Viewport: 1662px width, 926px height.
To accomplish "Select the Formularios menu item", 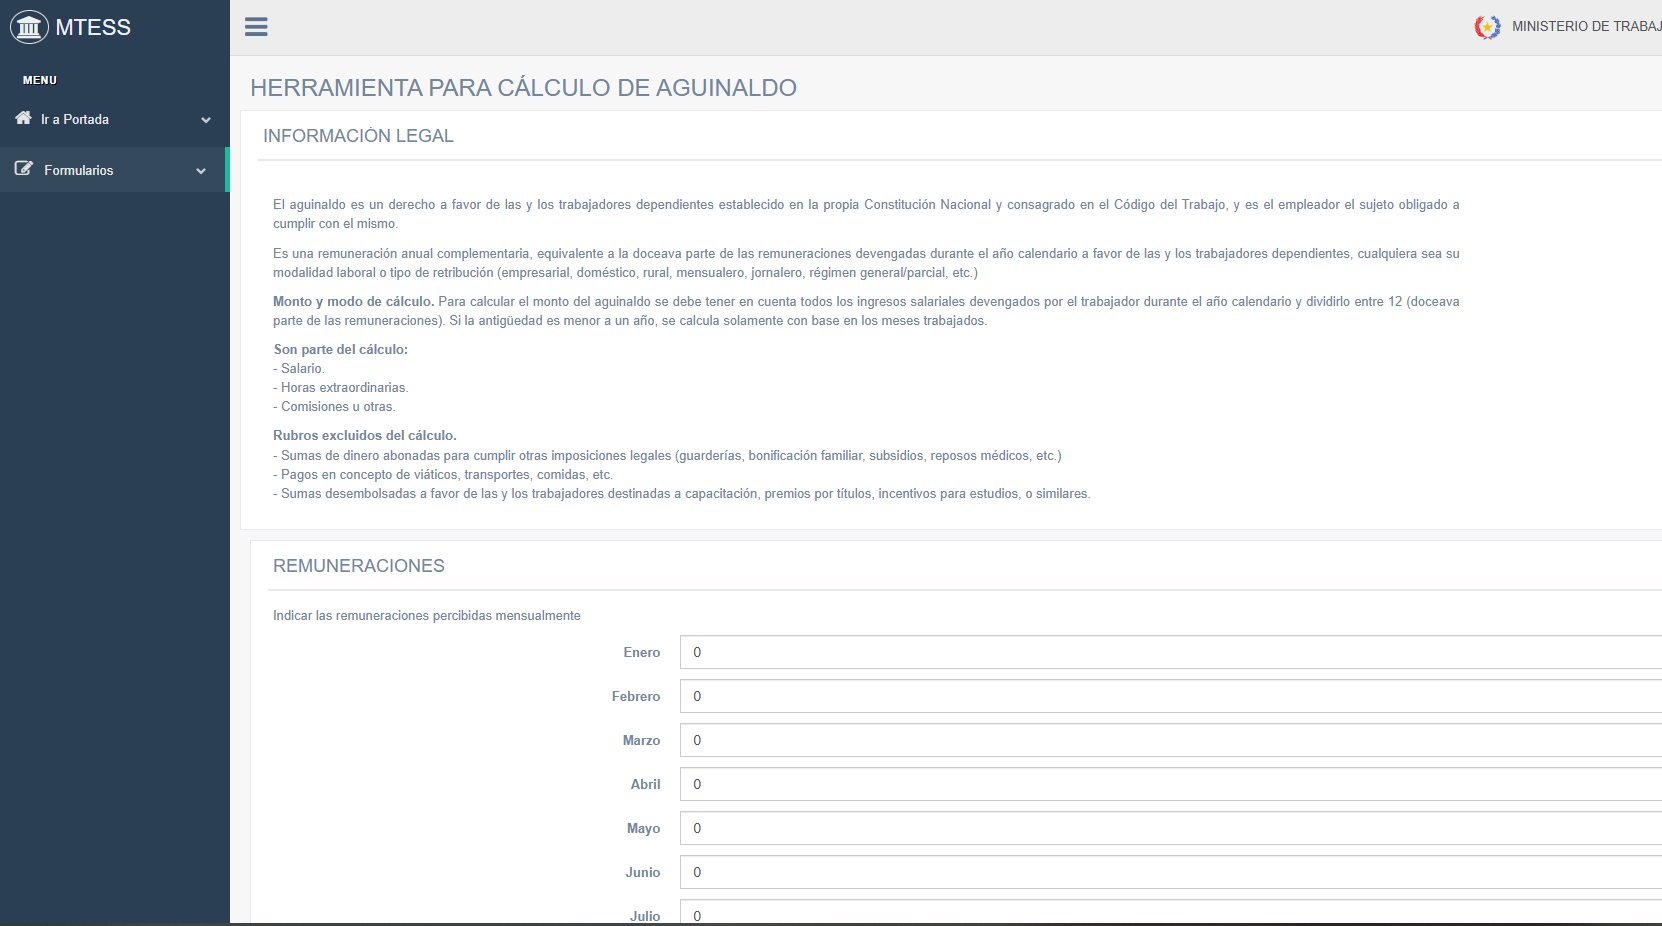I will pyautogui.click(x=79, y=170).
